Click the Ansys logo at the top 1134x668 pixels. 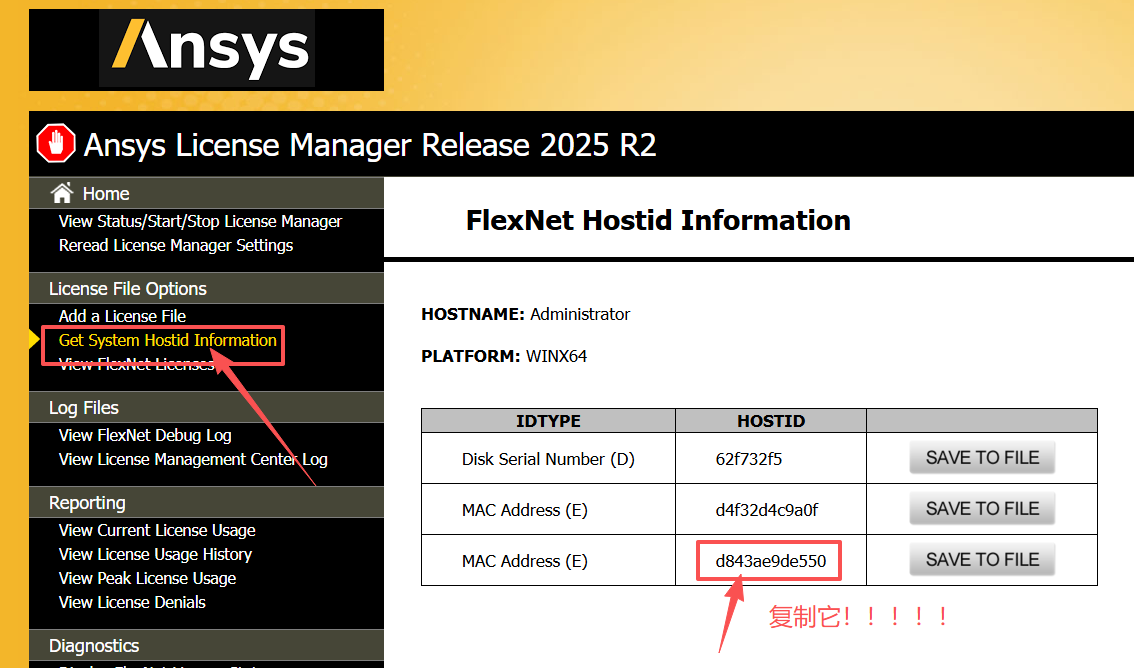click(x=206, y=49)
